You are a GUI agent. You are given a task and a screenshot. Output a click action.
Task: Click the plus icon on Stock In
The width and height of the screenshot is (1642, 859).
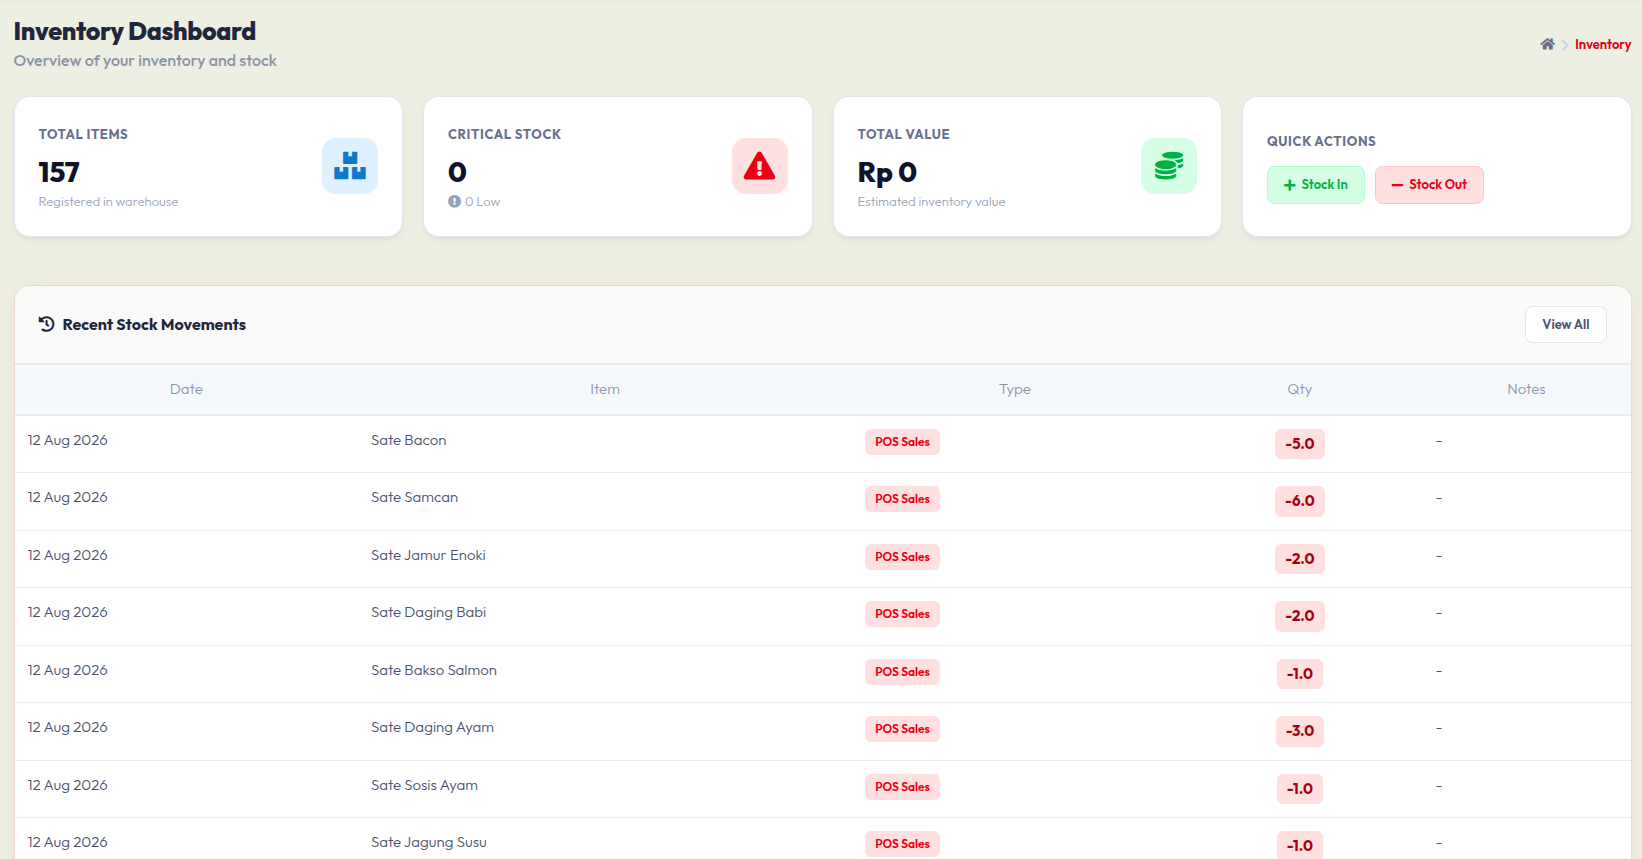[1289, 185]
